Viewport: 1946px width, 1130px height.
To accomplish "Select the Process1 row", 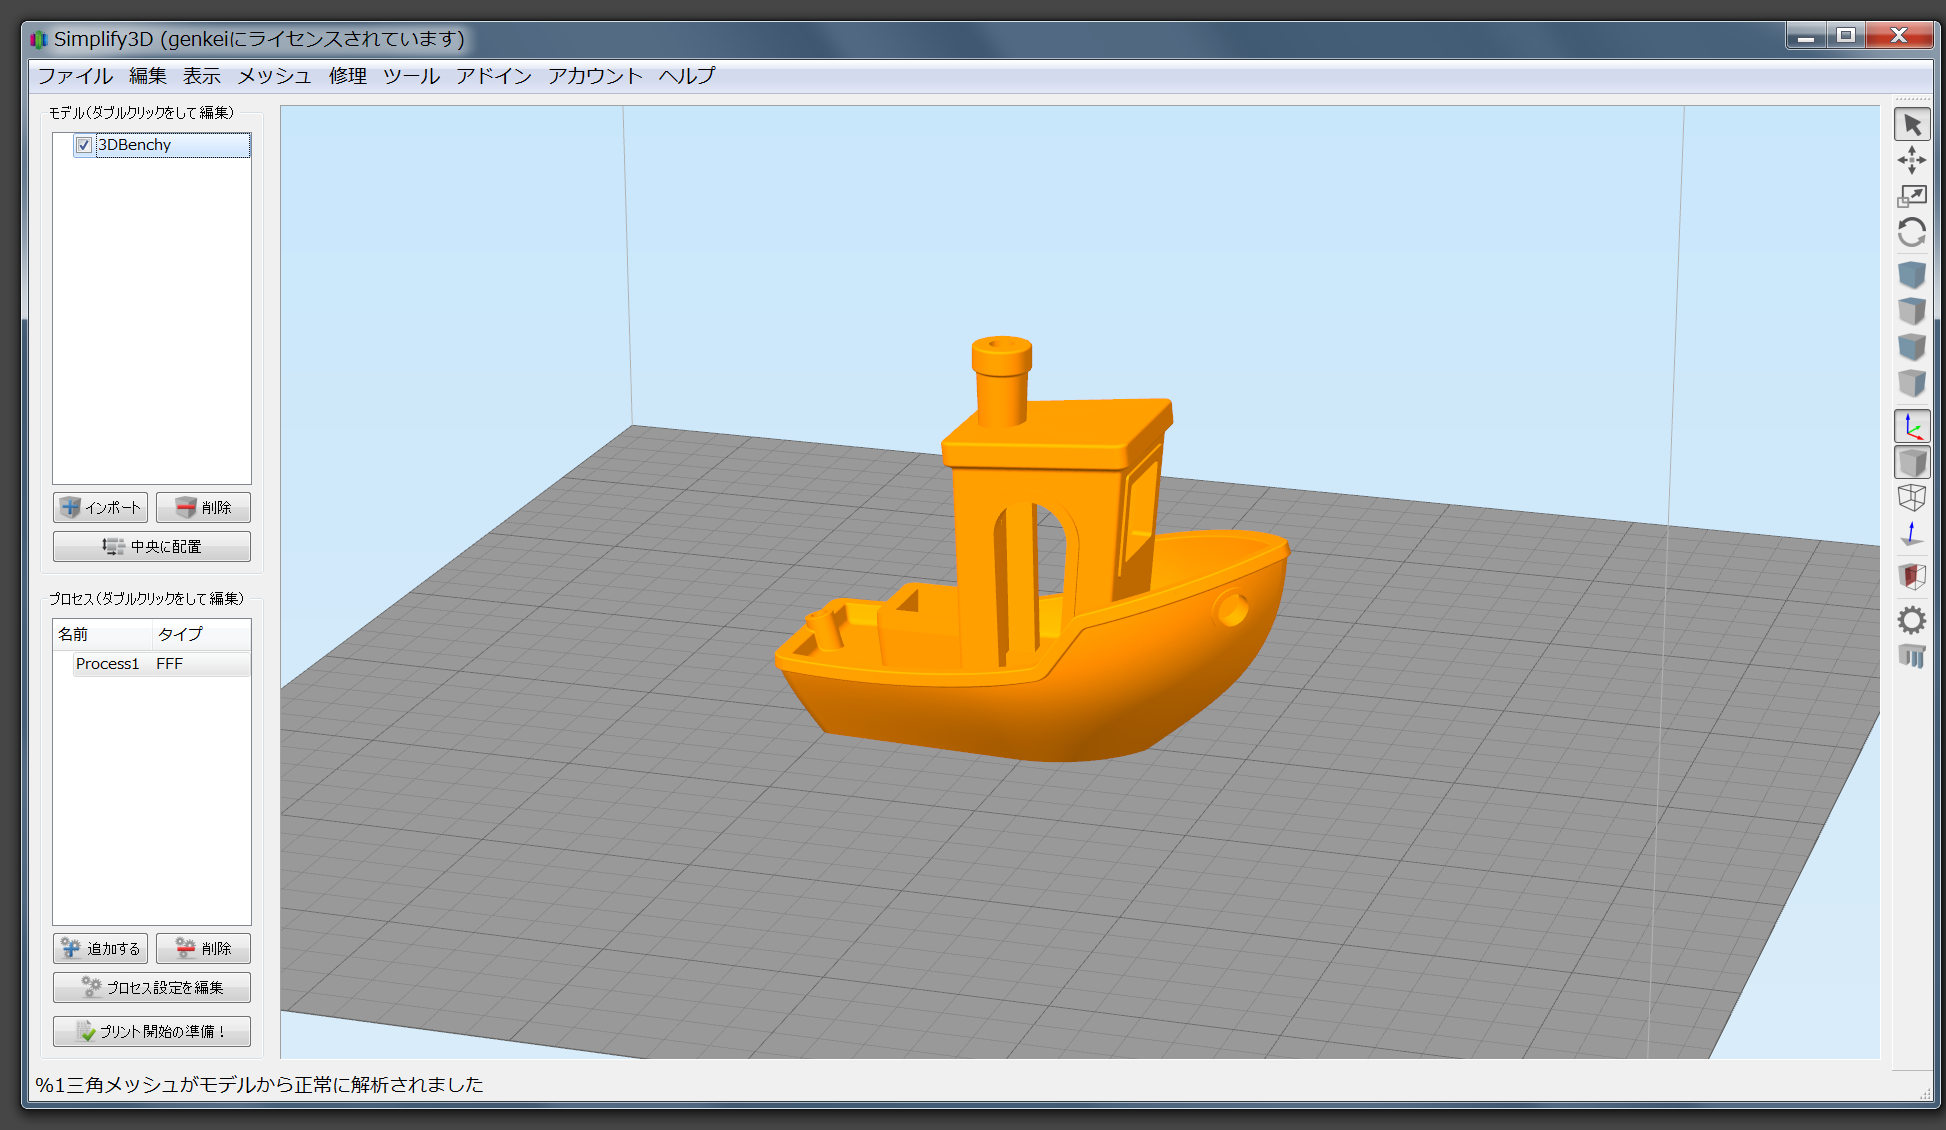I will (x=161, y=664).
